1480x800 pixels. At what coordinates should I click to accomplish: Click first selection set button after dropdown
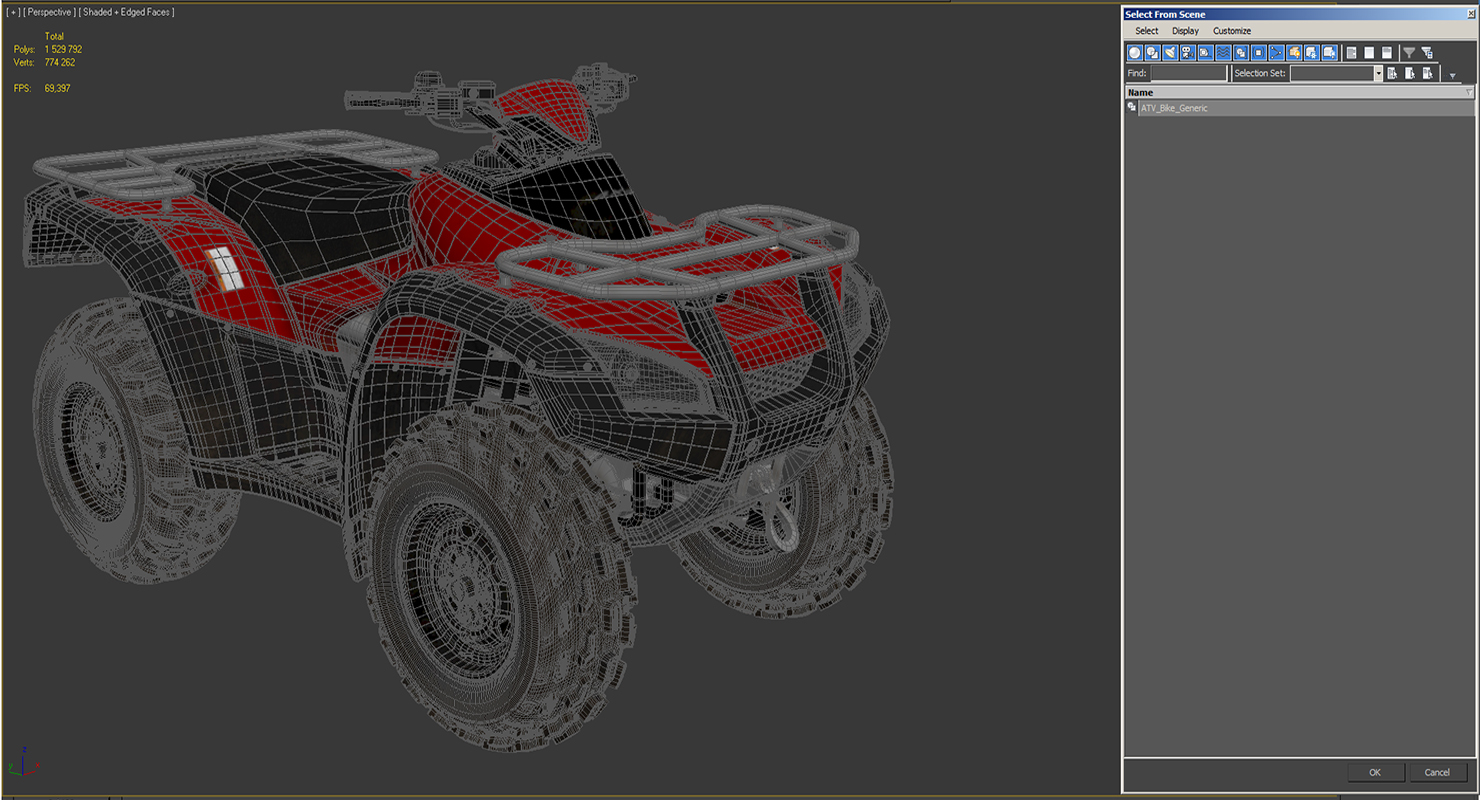point(1392,73)
